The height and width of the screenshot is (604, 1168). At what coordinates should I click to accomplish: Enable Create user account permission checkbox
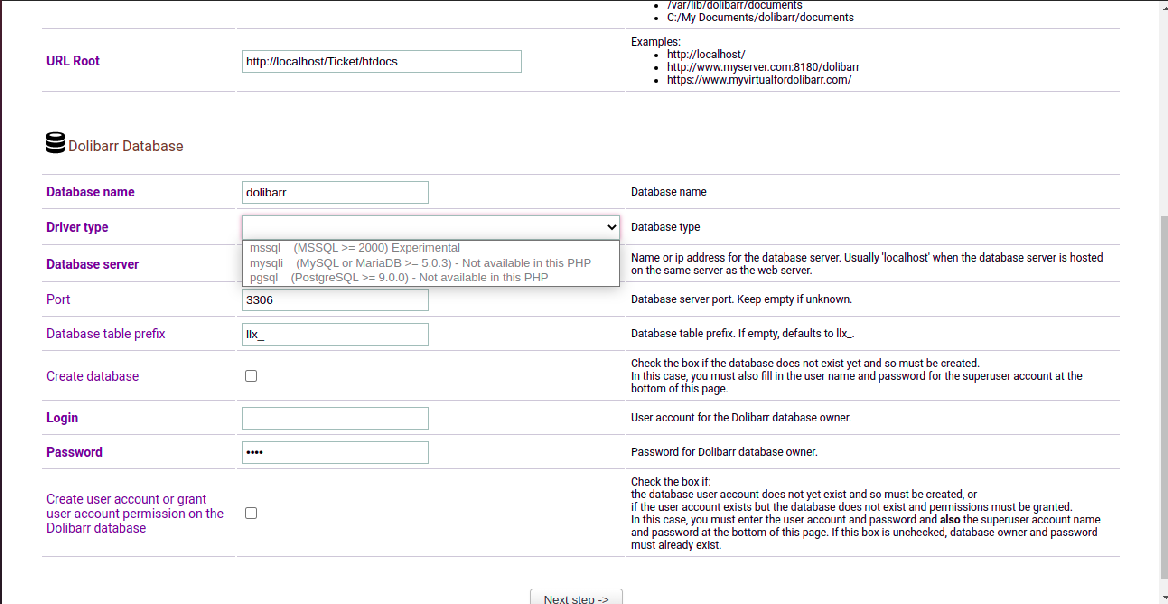(251, 513)
